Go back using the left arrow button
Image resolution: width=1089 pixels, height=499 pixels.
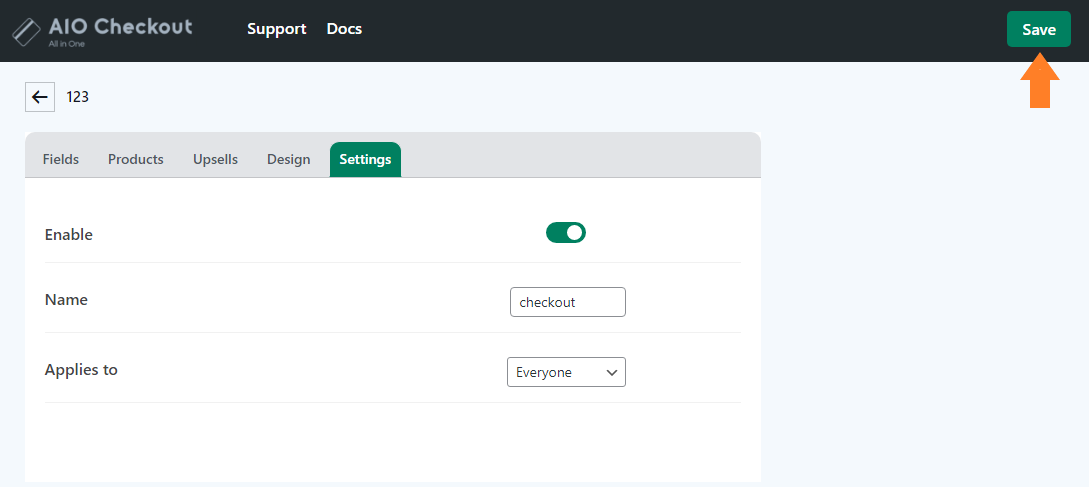pyautogui.click(x=40, y=97)
